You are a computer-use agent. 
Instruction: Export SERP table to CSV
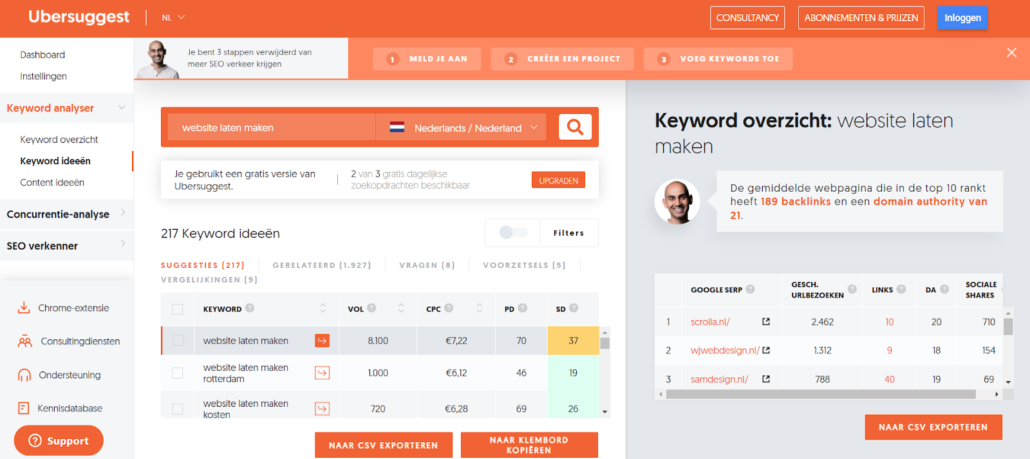pyautogui.click(x=933, y=427)
